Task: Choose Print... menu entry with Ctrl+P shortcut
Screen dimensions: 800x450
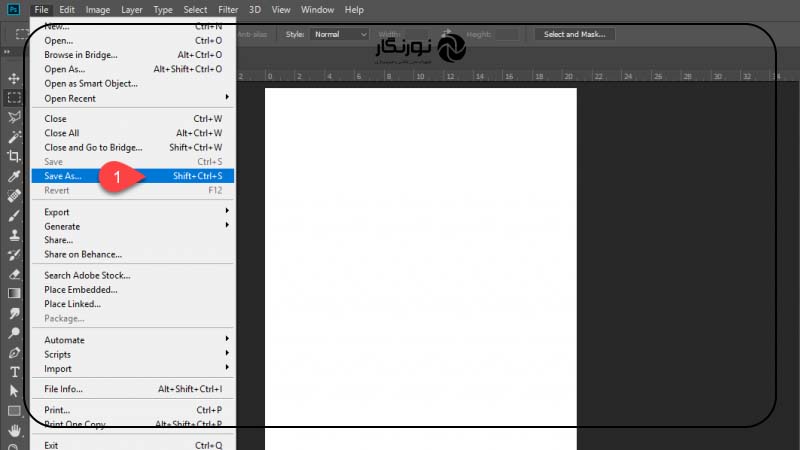Action: click(x=133, y=410)
